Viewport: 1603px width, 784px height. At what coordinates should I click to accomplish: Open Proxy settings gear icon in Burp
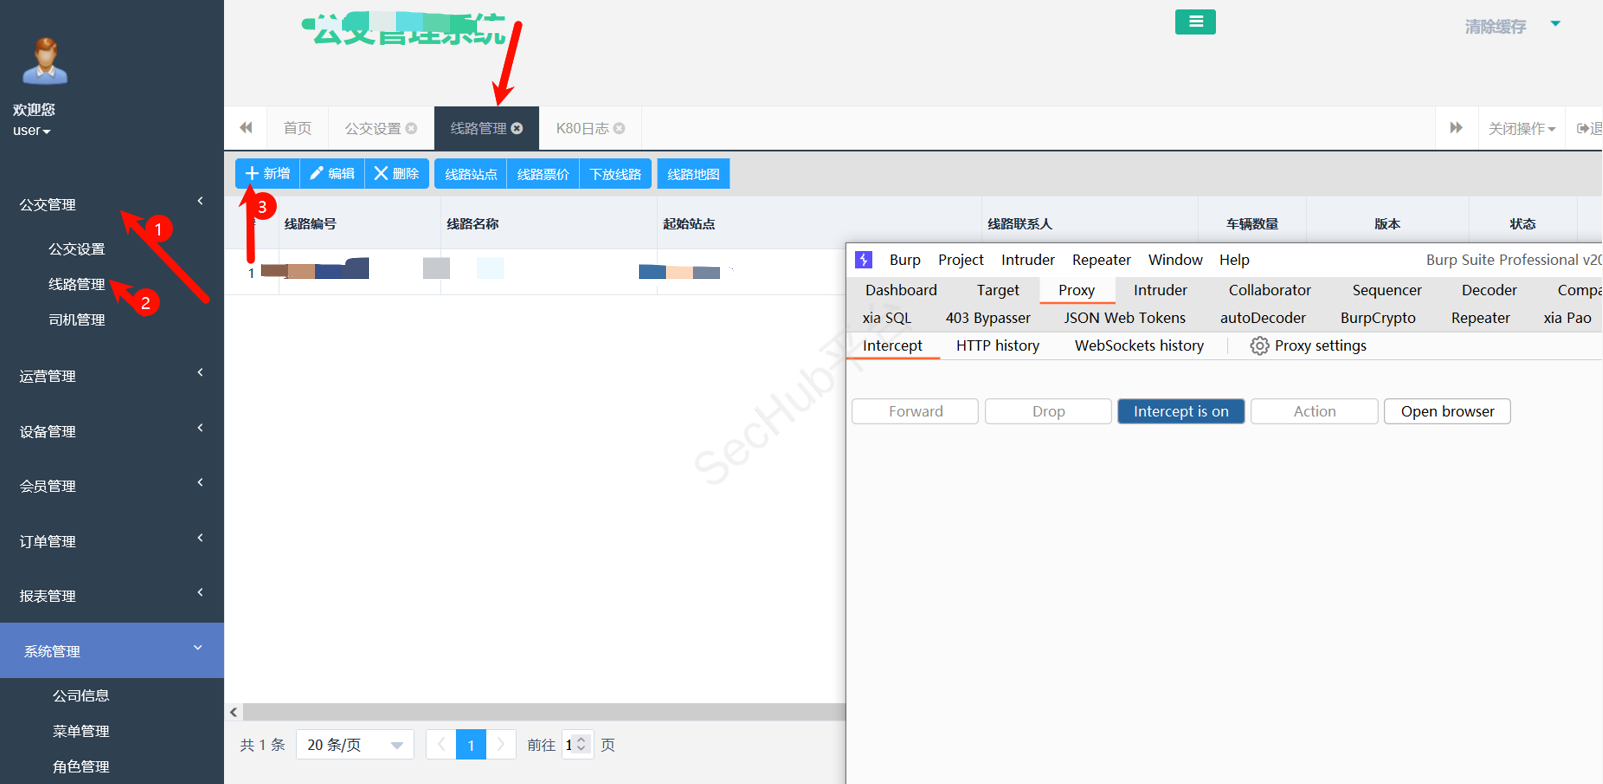pyautogui.click(x=1259, y=346)
